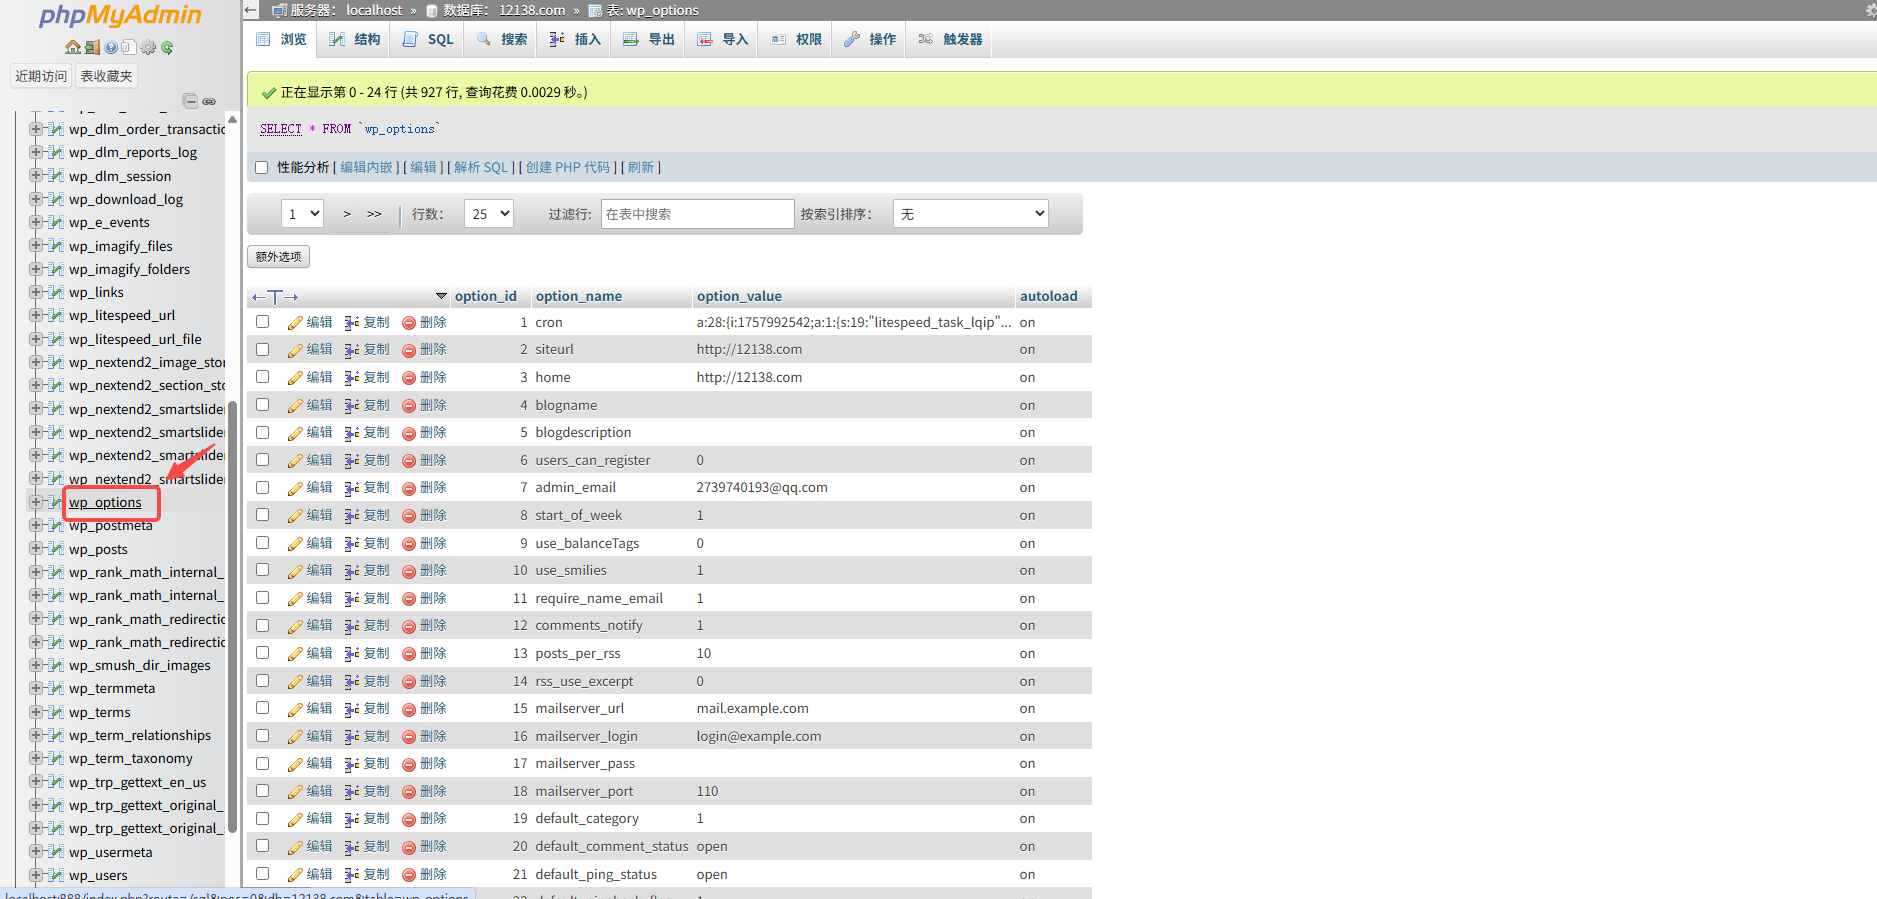Click the pencil edit icon for cron row
The width and height of the screenshot is (1877, 899).
point(295,323)
